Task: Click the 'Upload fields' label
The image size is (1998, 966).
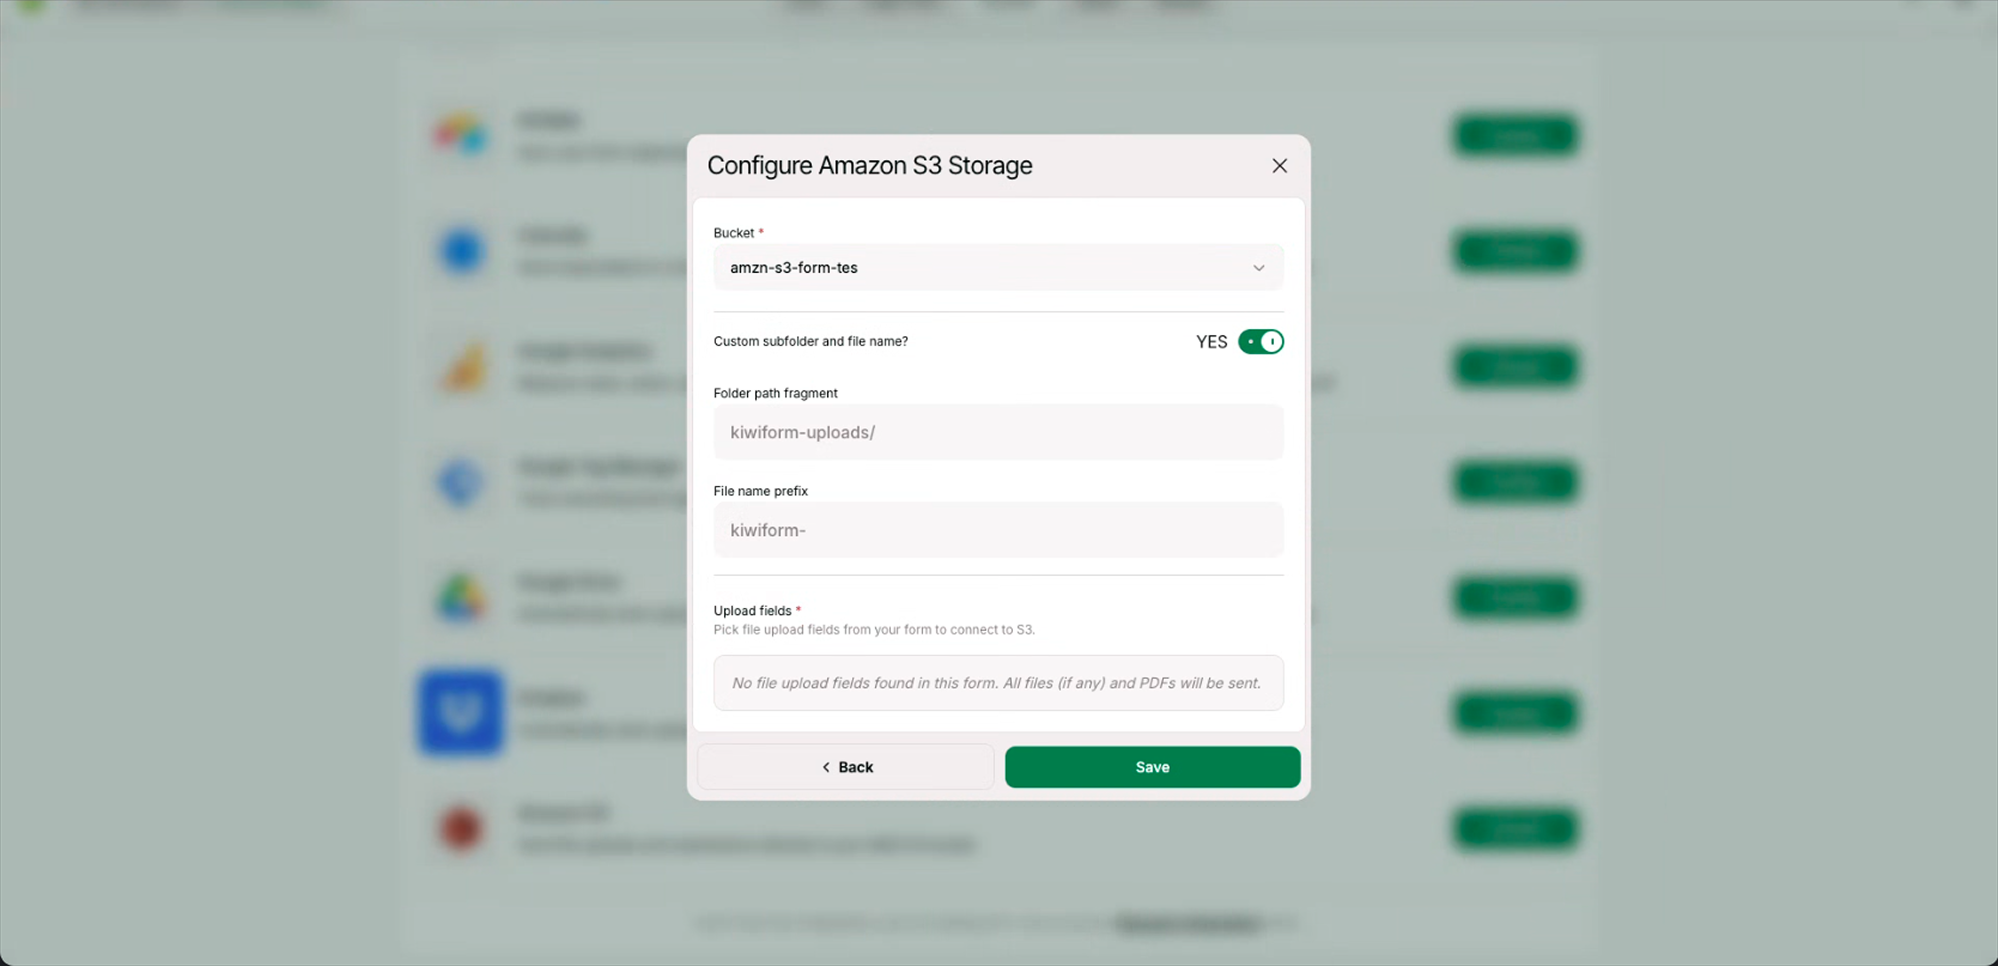Action: pyautogui.click(x=752, y=611)
